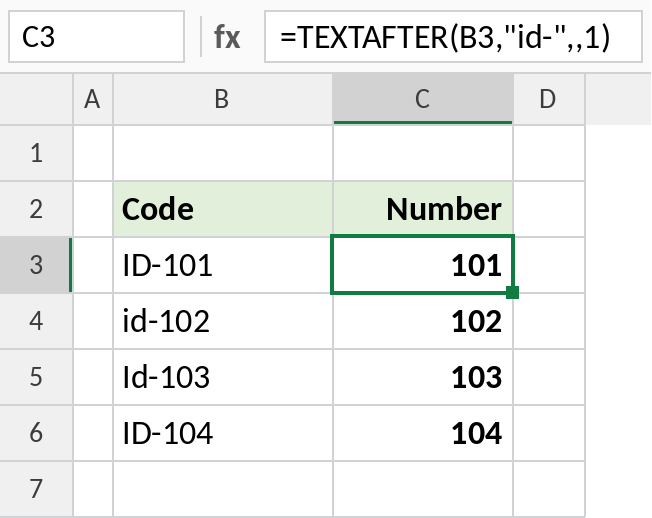The height and width of the screenshot is (518, 652).
Task: Select row 2 header
Action: point(36,209)
